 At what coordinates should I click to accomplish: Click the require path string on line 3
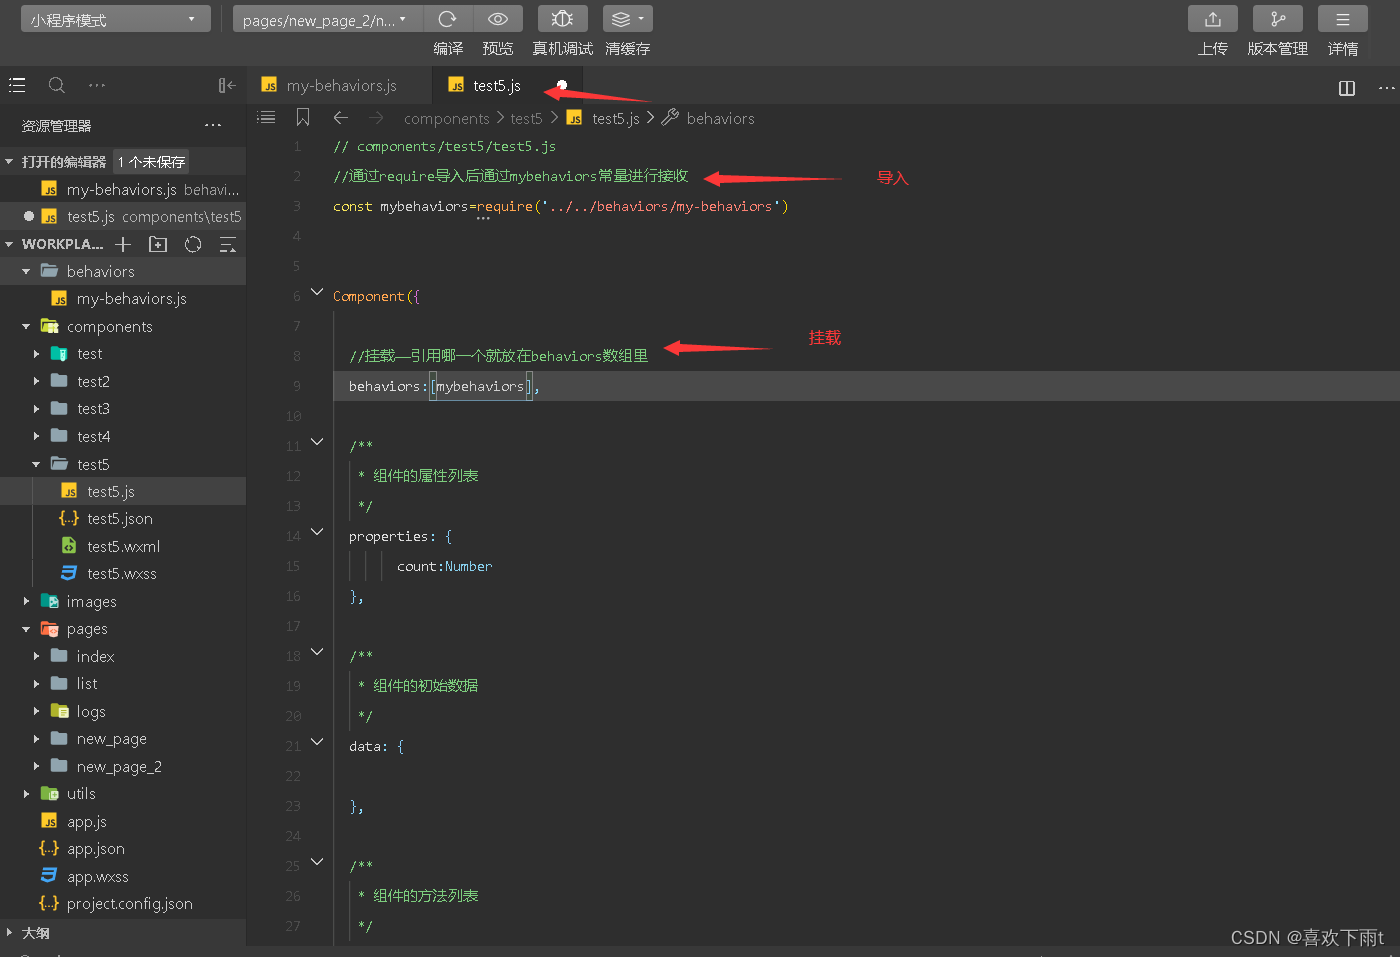661,207
